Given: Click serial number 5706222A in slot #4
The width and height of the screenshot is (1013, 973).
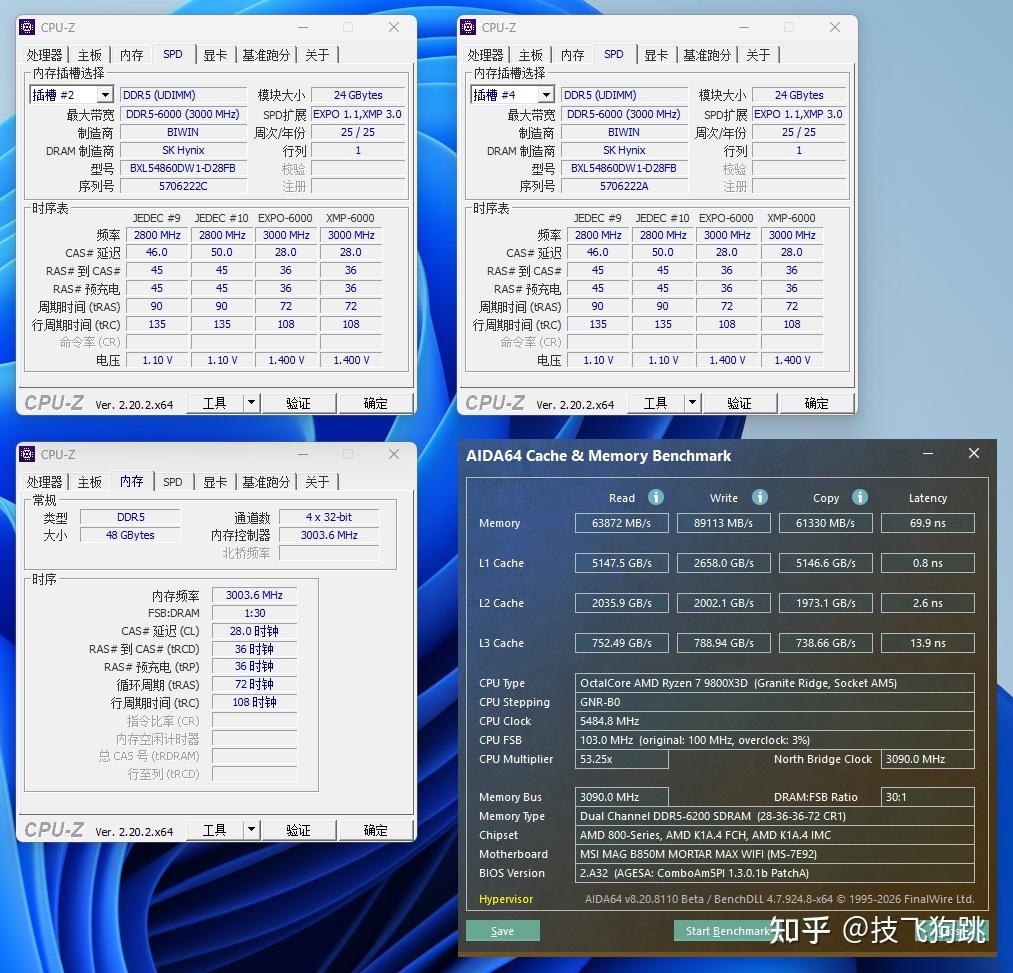Looking at the screenshot, I should coord(624,186).
